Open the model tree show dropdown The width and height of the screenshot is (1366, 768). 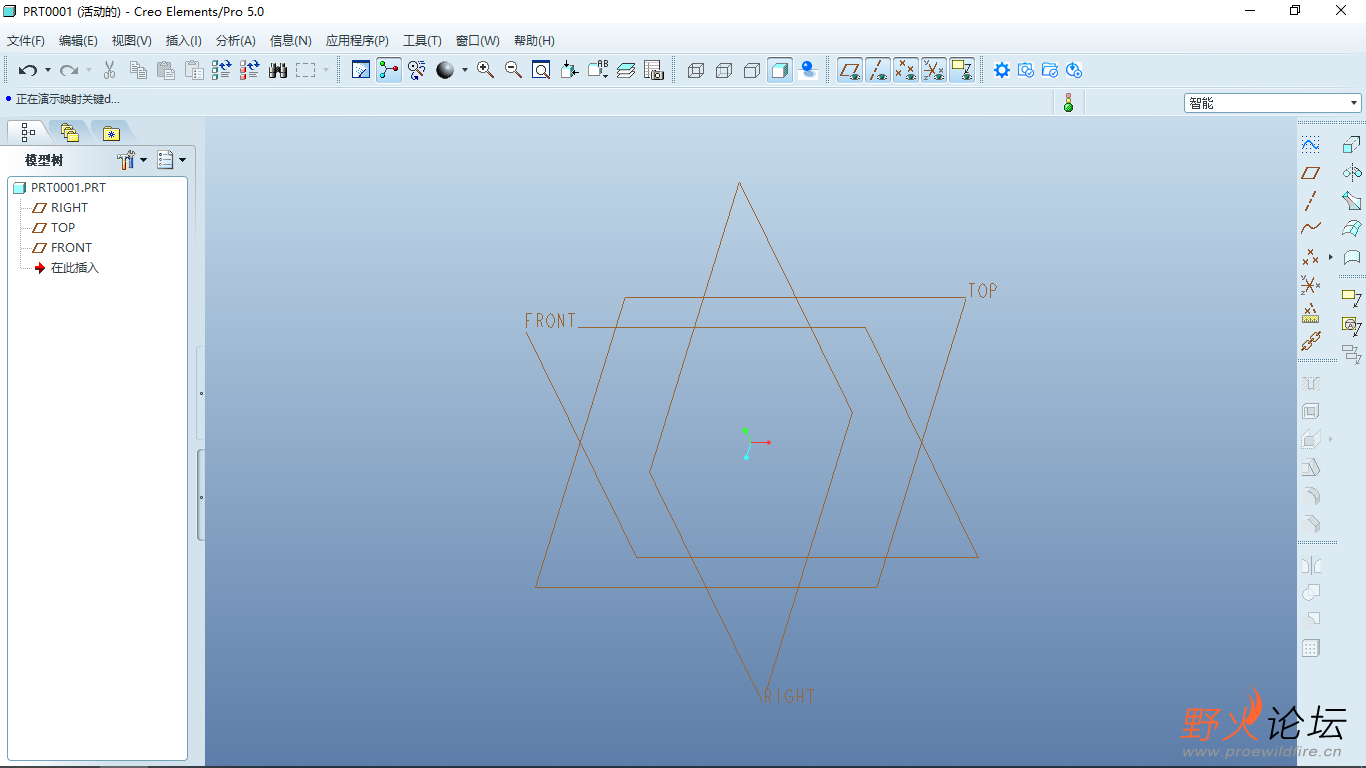(x=172, y=160)
